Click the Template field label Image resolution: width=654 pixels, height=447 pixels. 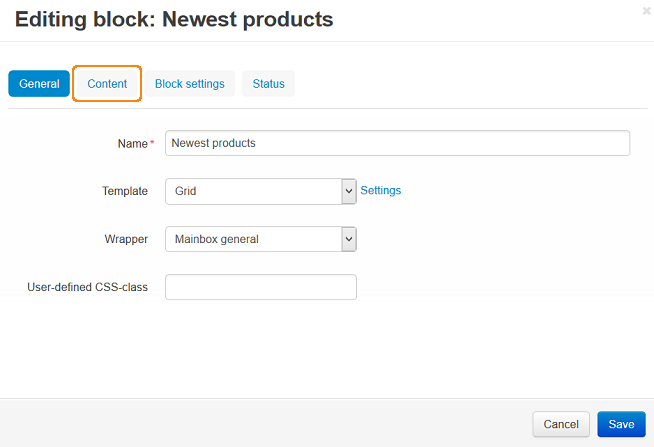click(125, 191)
